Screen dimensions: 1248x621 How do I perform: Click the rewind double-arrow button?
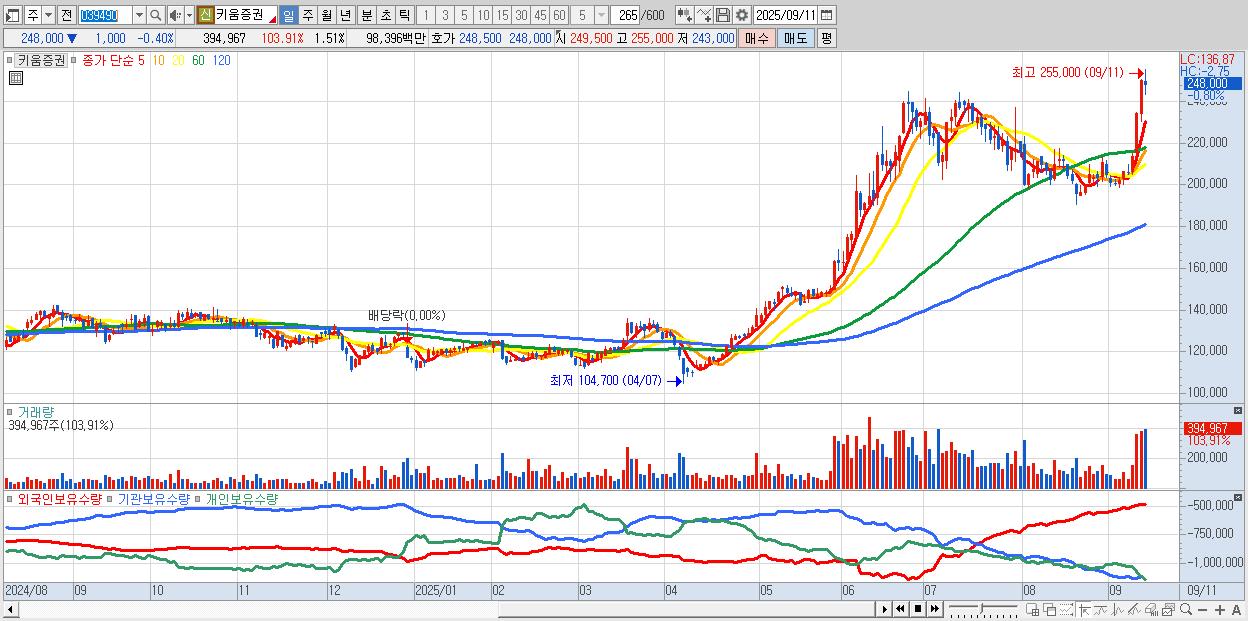point(900,609)
